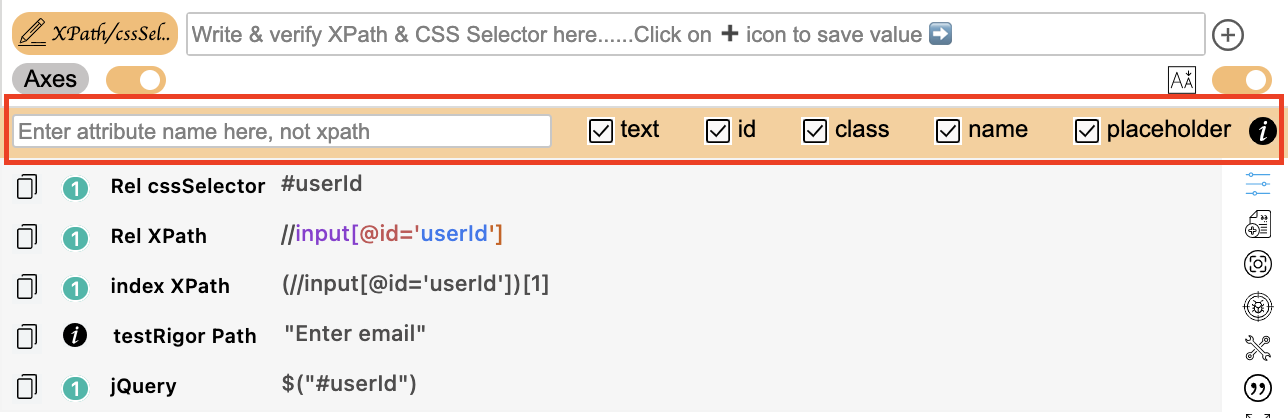Click the Axes label button

tap(51, 79)
